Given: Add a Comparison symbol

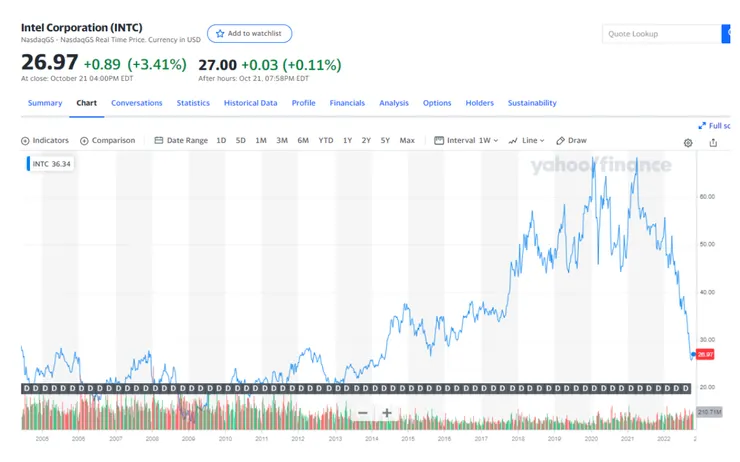Looking at the screenshot, I should click(85, 141).
